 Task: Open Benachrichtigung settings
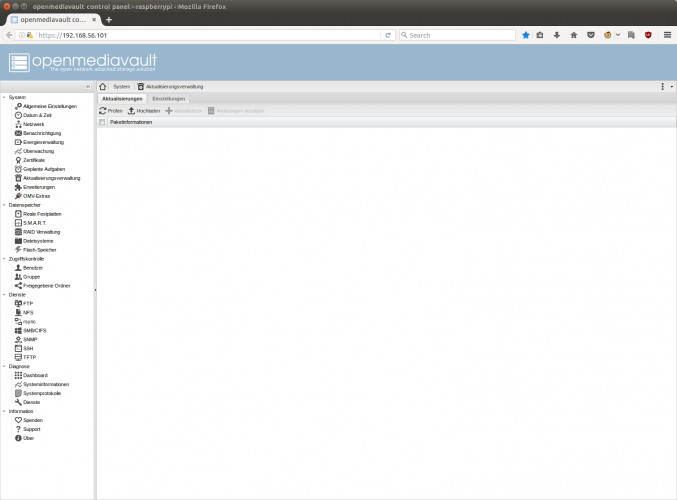[x=38, y=133]
